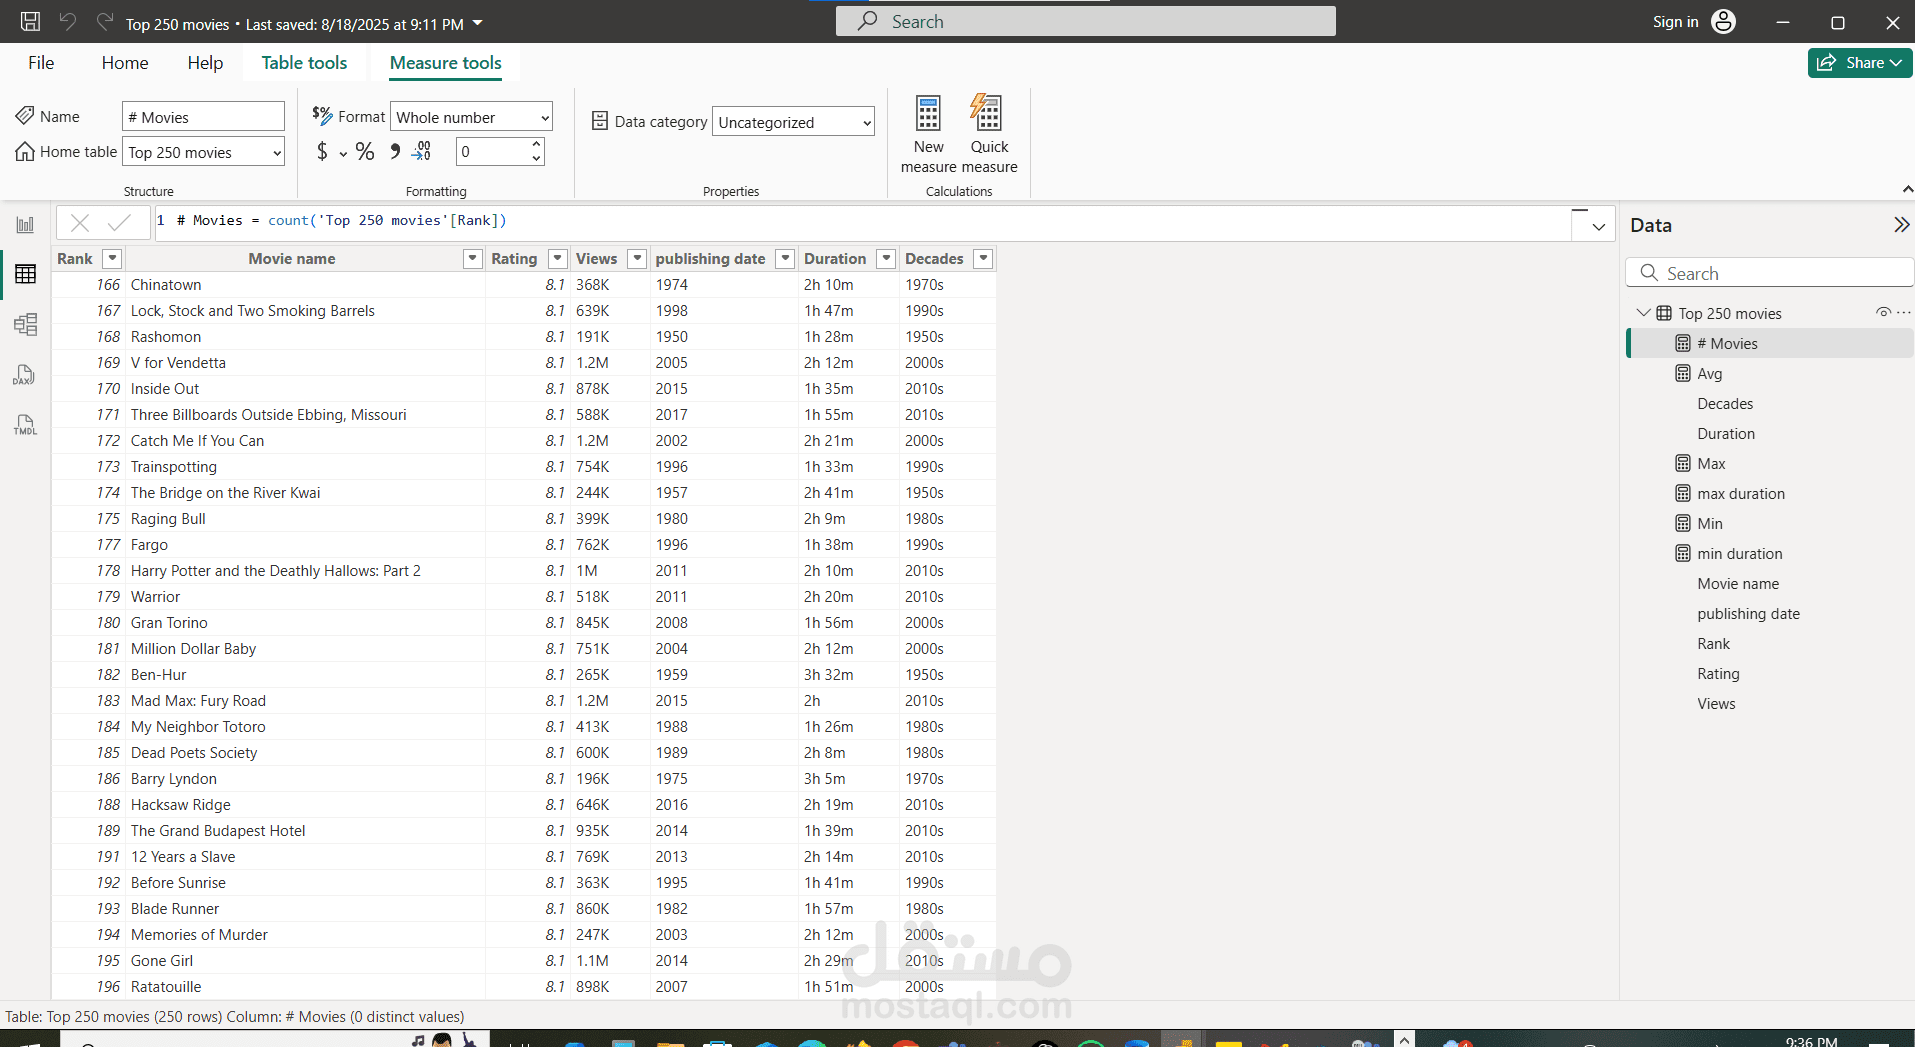
Task: Collapse the ribbon with the caret
Action: [x=1907, y=189]
